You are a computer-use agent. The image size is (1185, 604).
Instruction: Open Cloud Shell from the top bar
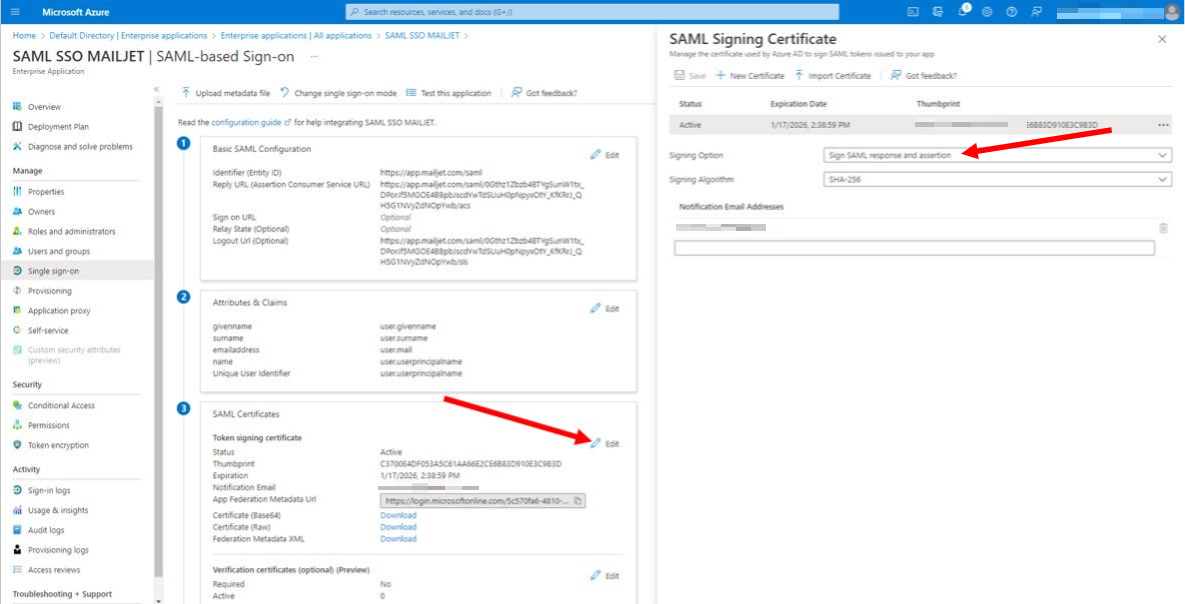pyautogui.click(x=913, y=12)
